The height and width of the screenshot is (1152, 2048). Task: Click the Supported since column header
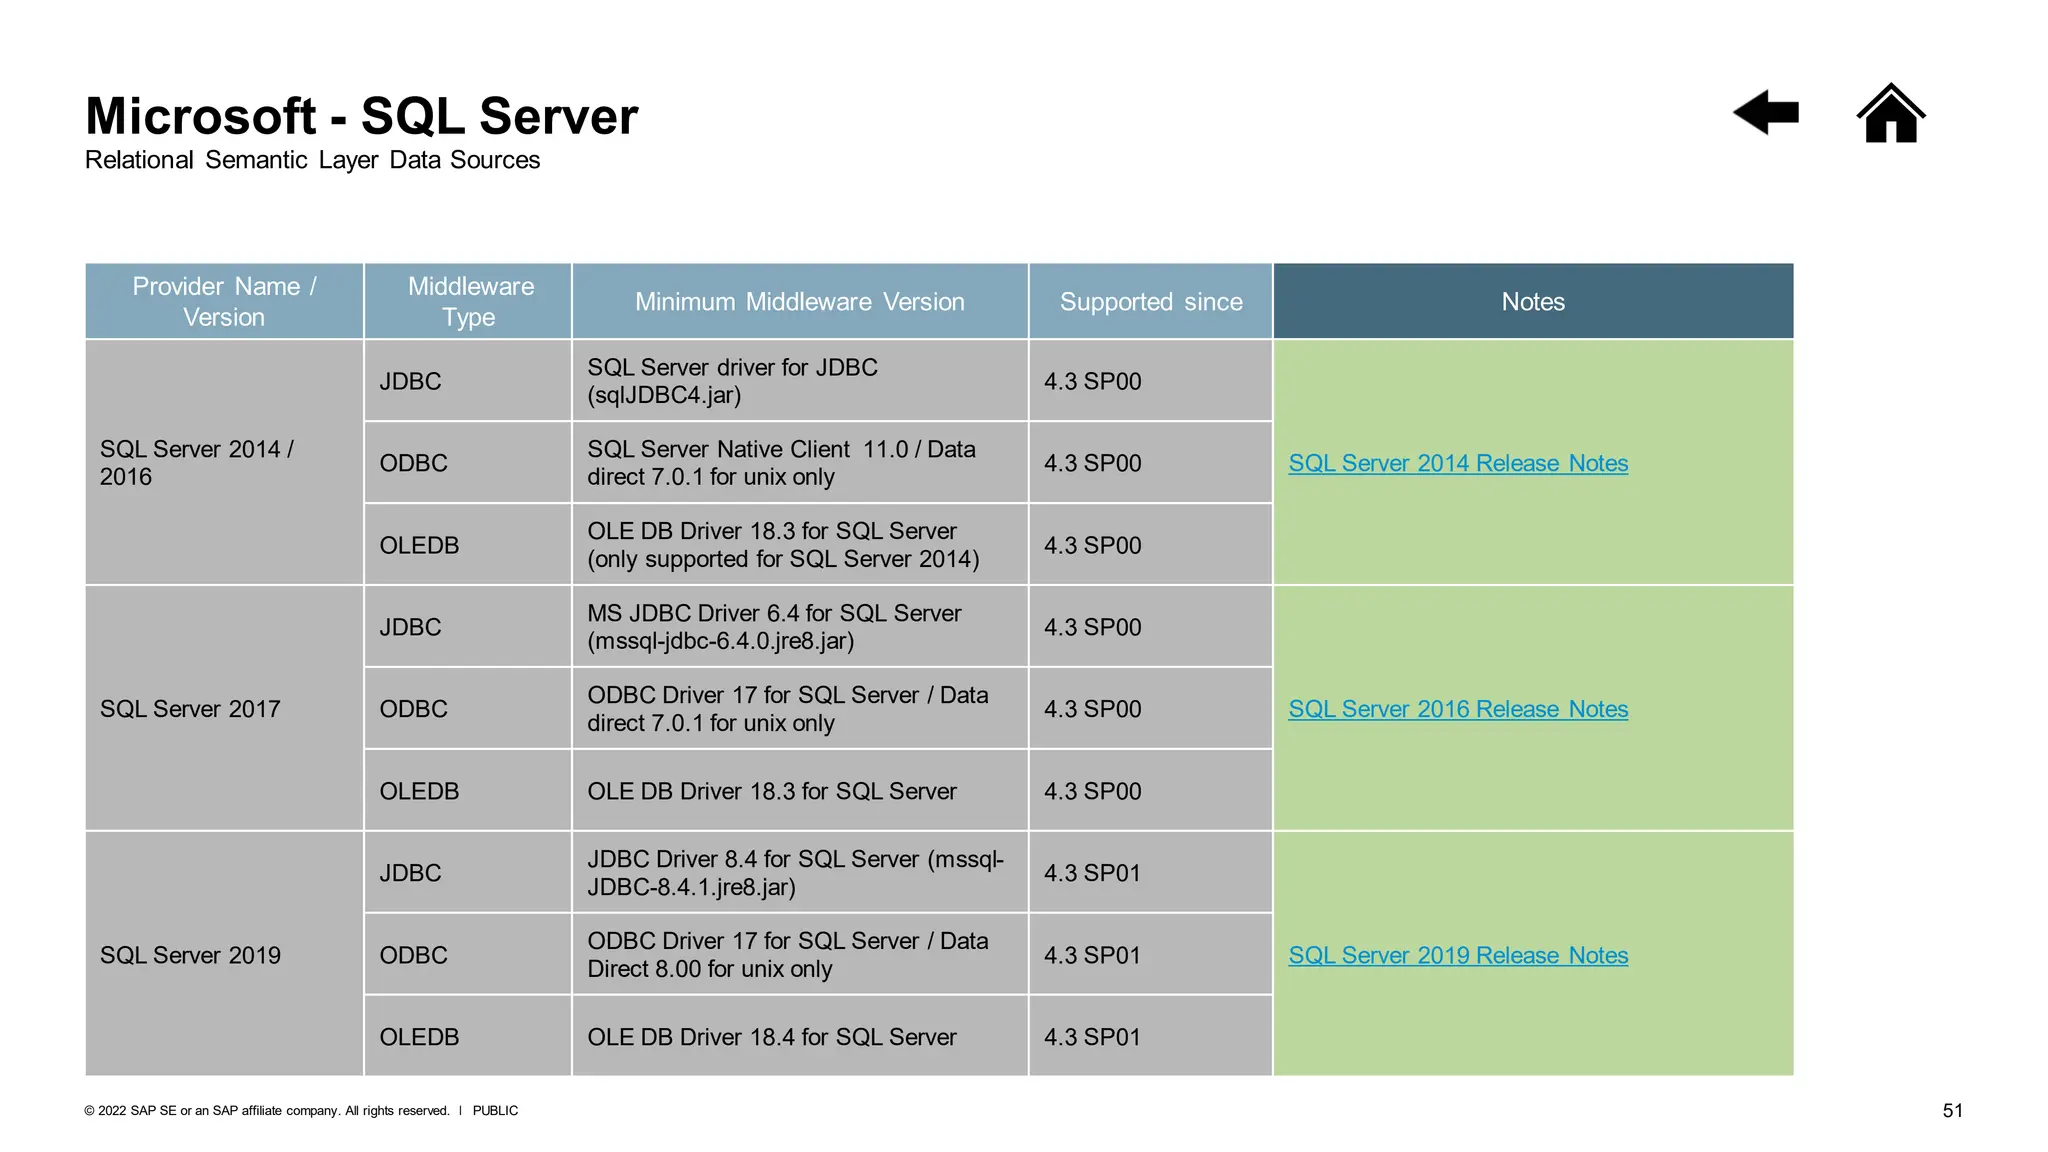coord(1150,301)
